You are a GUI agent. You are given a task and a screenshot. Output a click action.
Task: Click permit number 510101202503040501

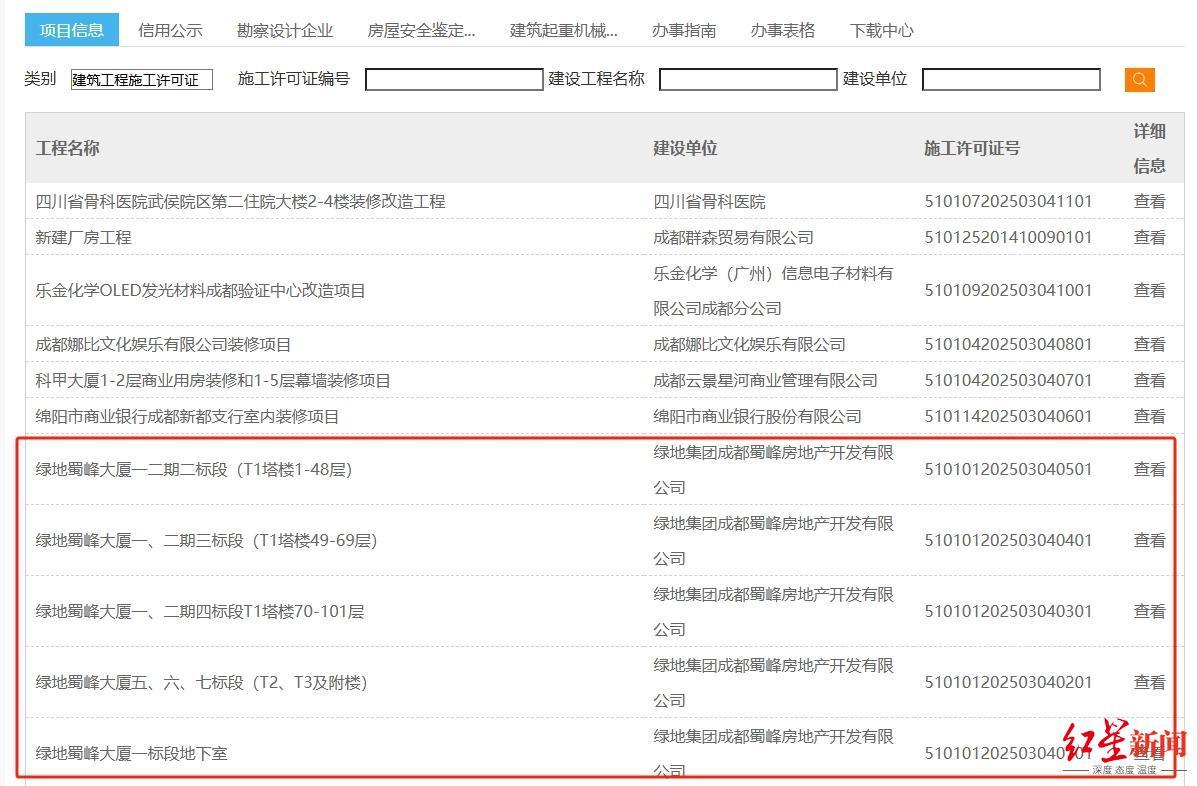pyautogui.click(x=1008, y=469)
